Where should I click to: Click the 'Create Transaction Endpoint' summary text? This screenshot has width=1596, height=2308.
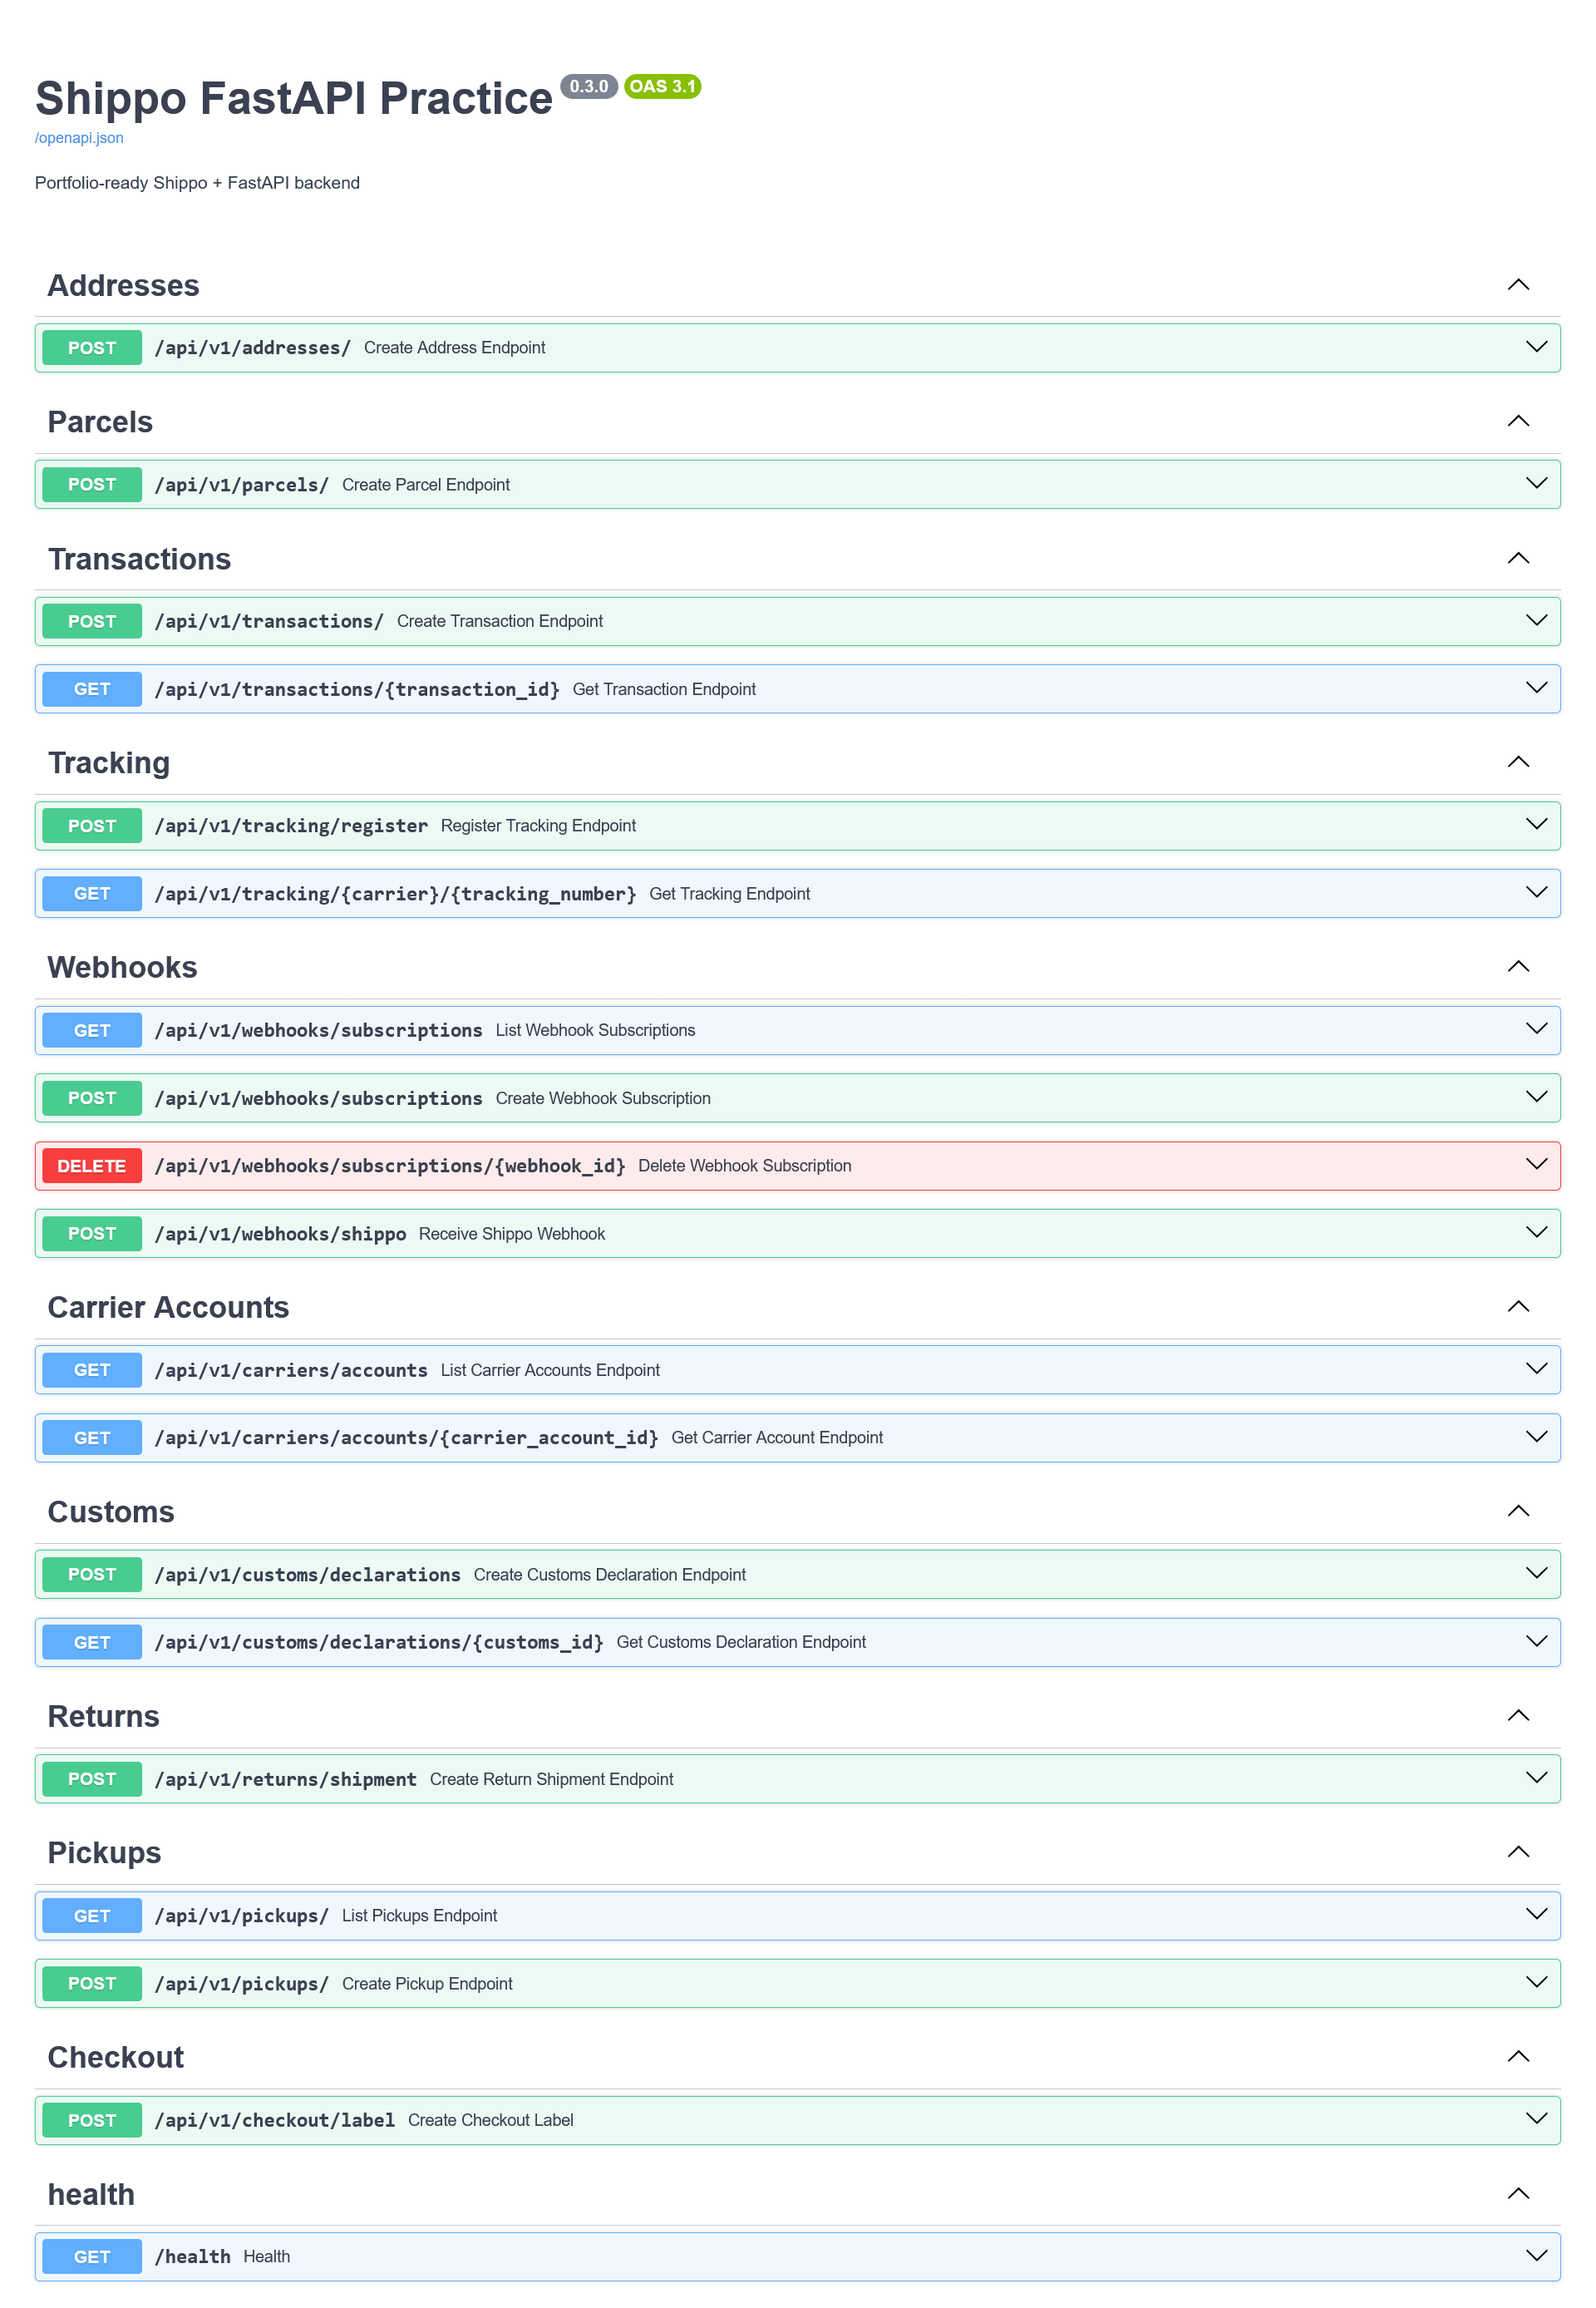499,621
